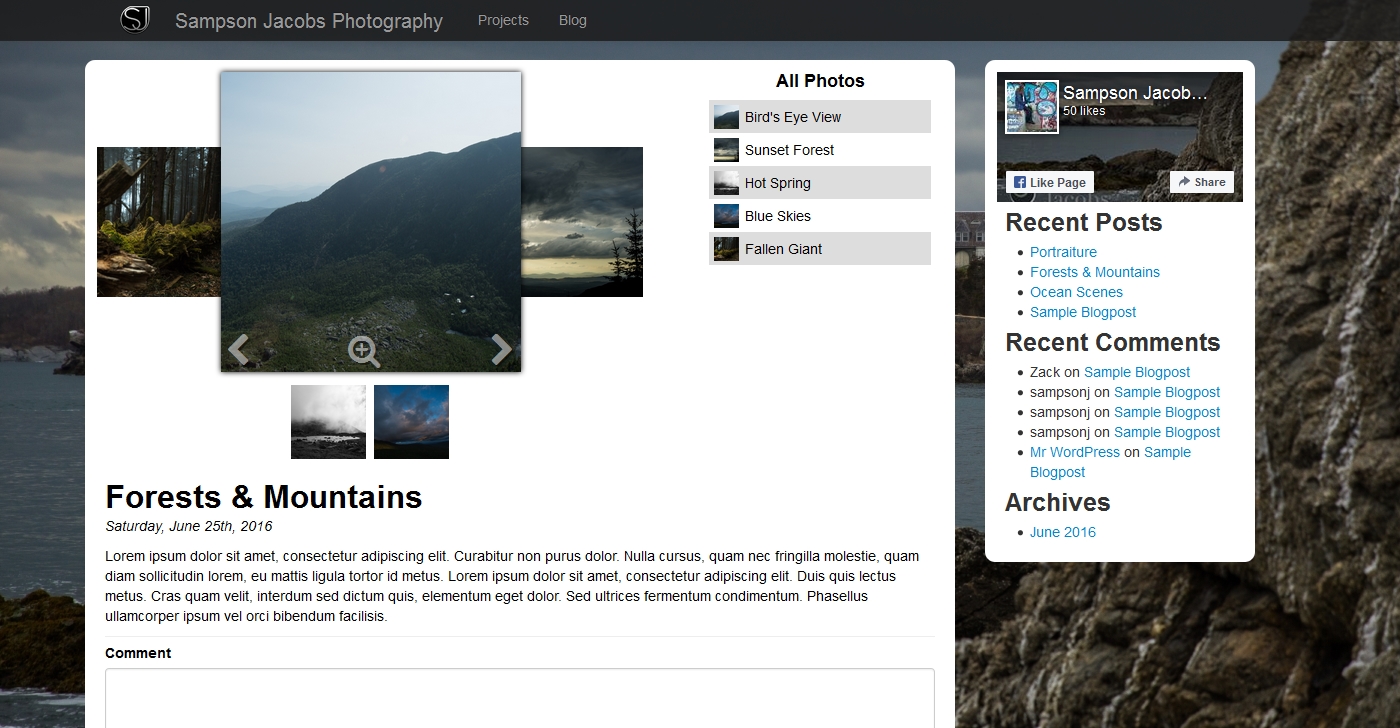
Task: Click into the Comment text area
Action: click(x=520, y=698)
